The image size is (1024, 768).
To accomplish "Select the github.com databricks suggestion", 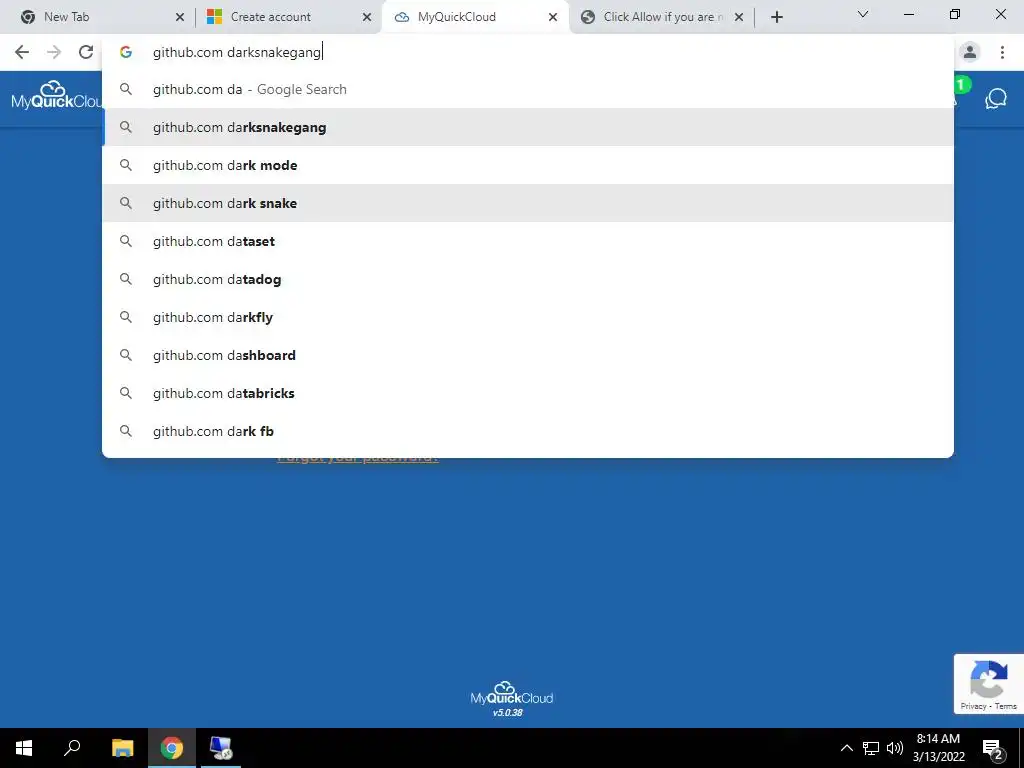I will tap(528, 393).
